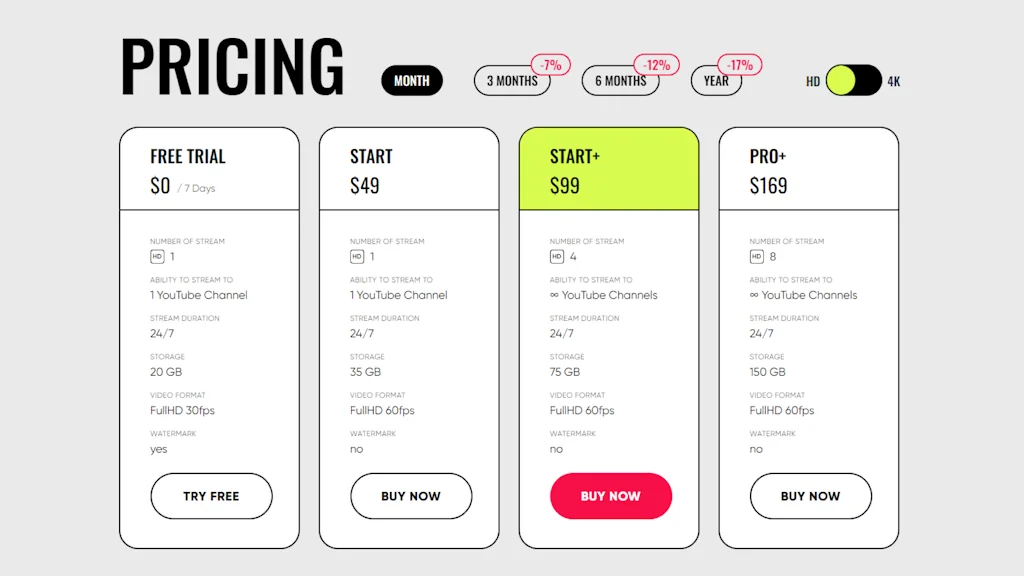Click the Pricing page heading
Image resolution: width=1024 pixels, height=576 pixels.
pos(232,68)
